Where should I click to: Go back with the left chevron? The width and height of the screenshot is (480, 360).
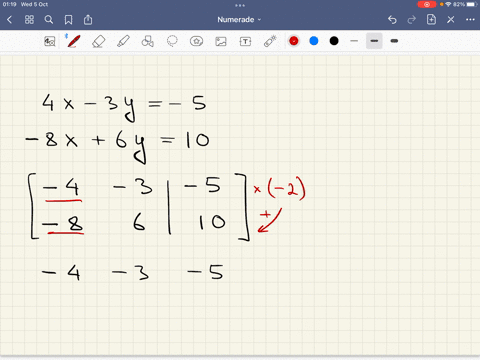point(9,20)
